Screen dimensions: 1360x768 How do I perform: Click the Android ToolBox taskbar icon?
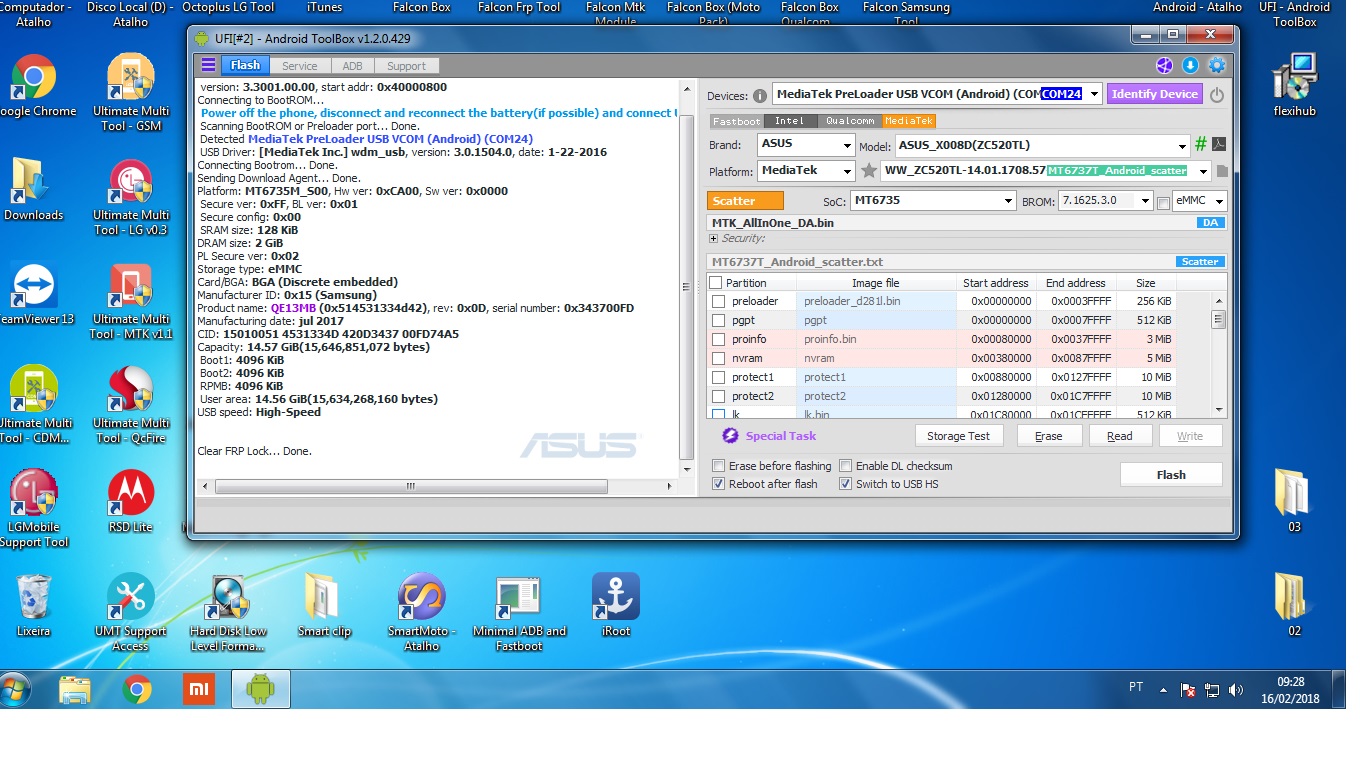[261, 689]
